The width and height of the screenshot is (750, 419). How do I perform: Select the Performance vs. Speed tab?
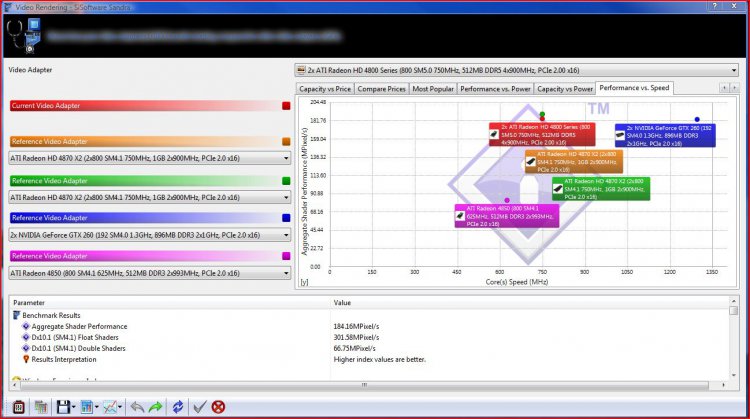(634, 88)
